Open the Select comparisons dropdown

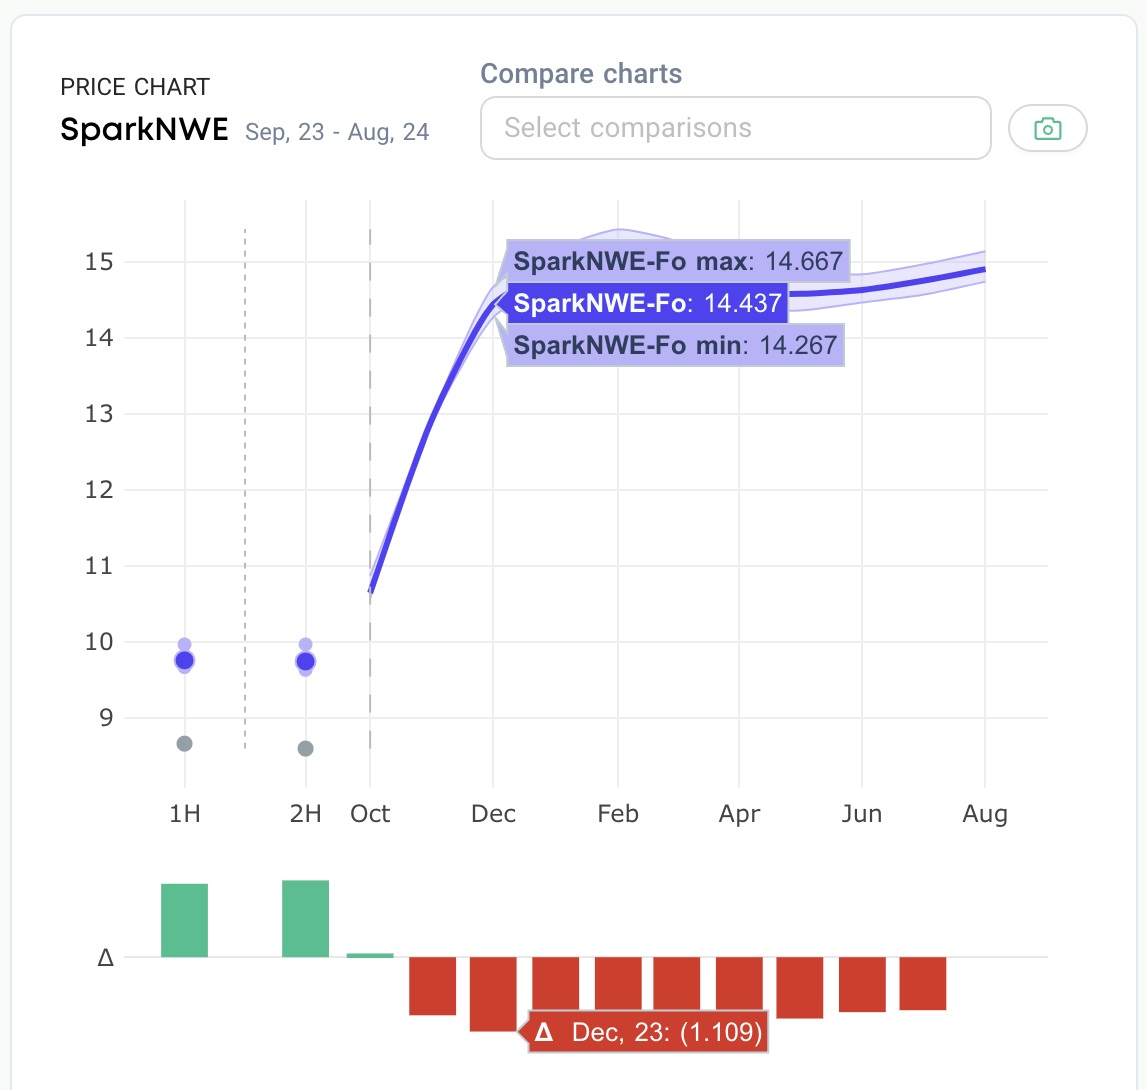click(x=735, y=128)
